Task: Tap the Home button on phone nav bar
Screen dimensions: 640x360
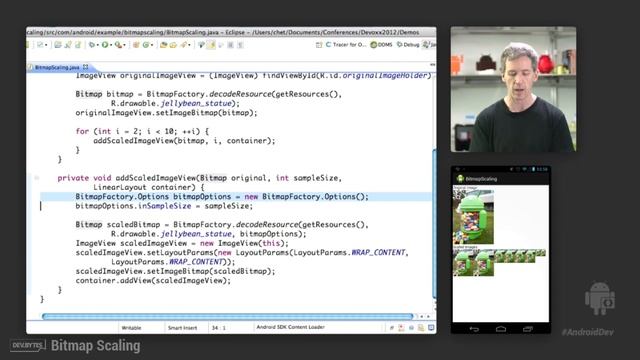Action: point(501,329)
